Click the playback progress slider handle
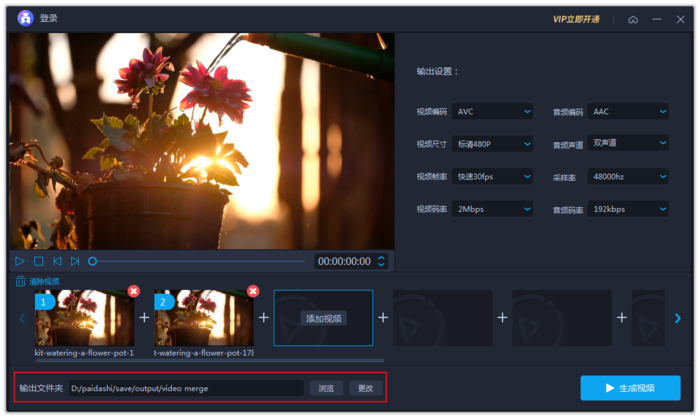 coord(92,261)
